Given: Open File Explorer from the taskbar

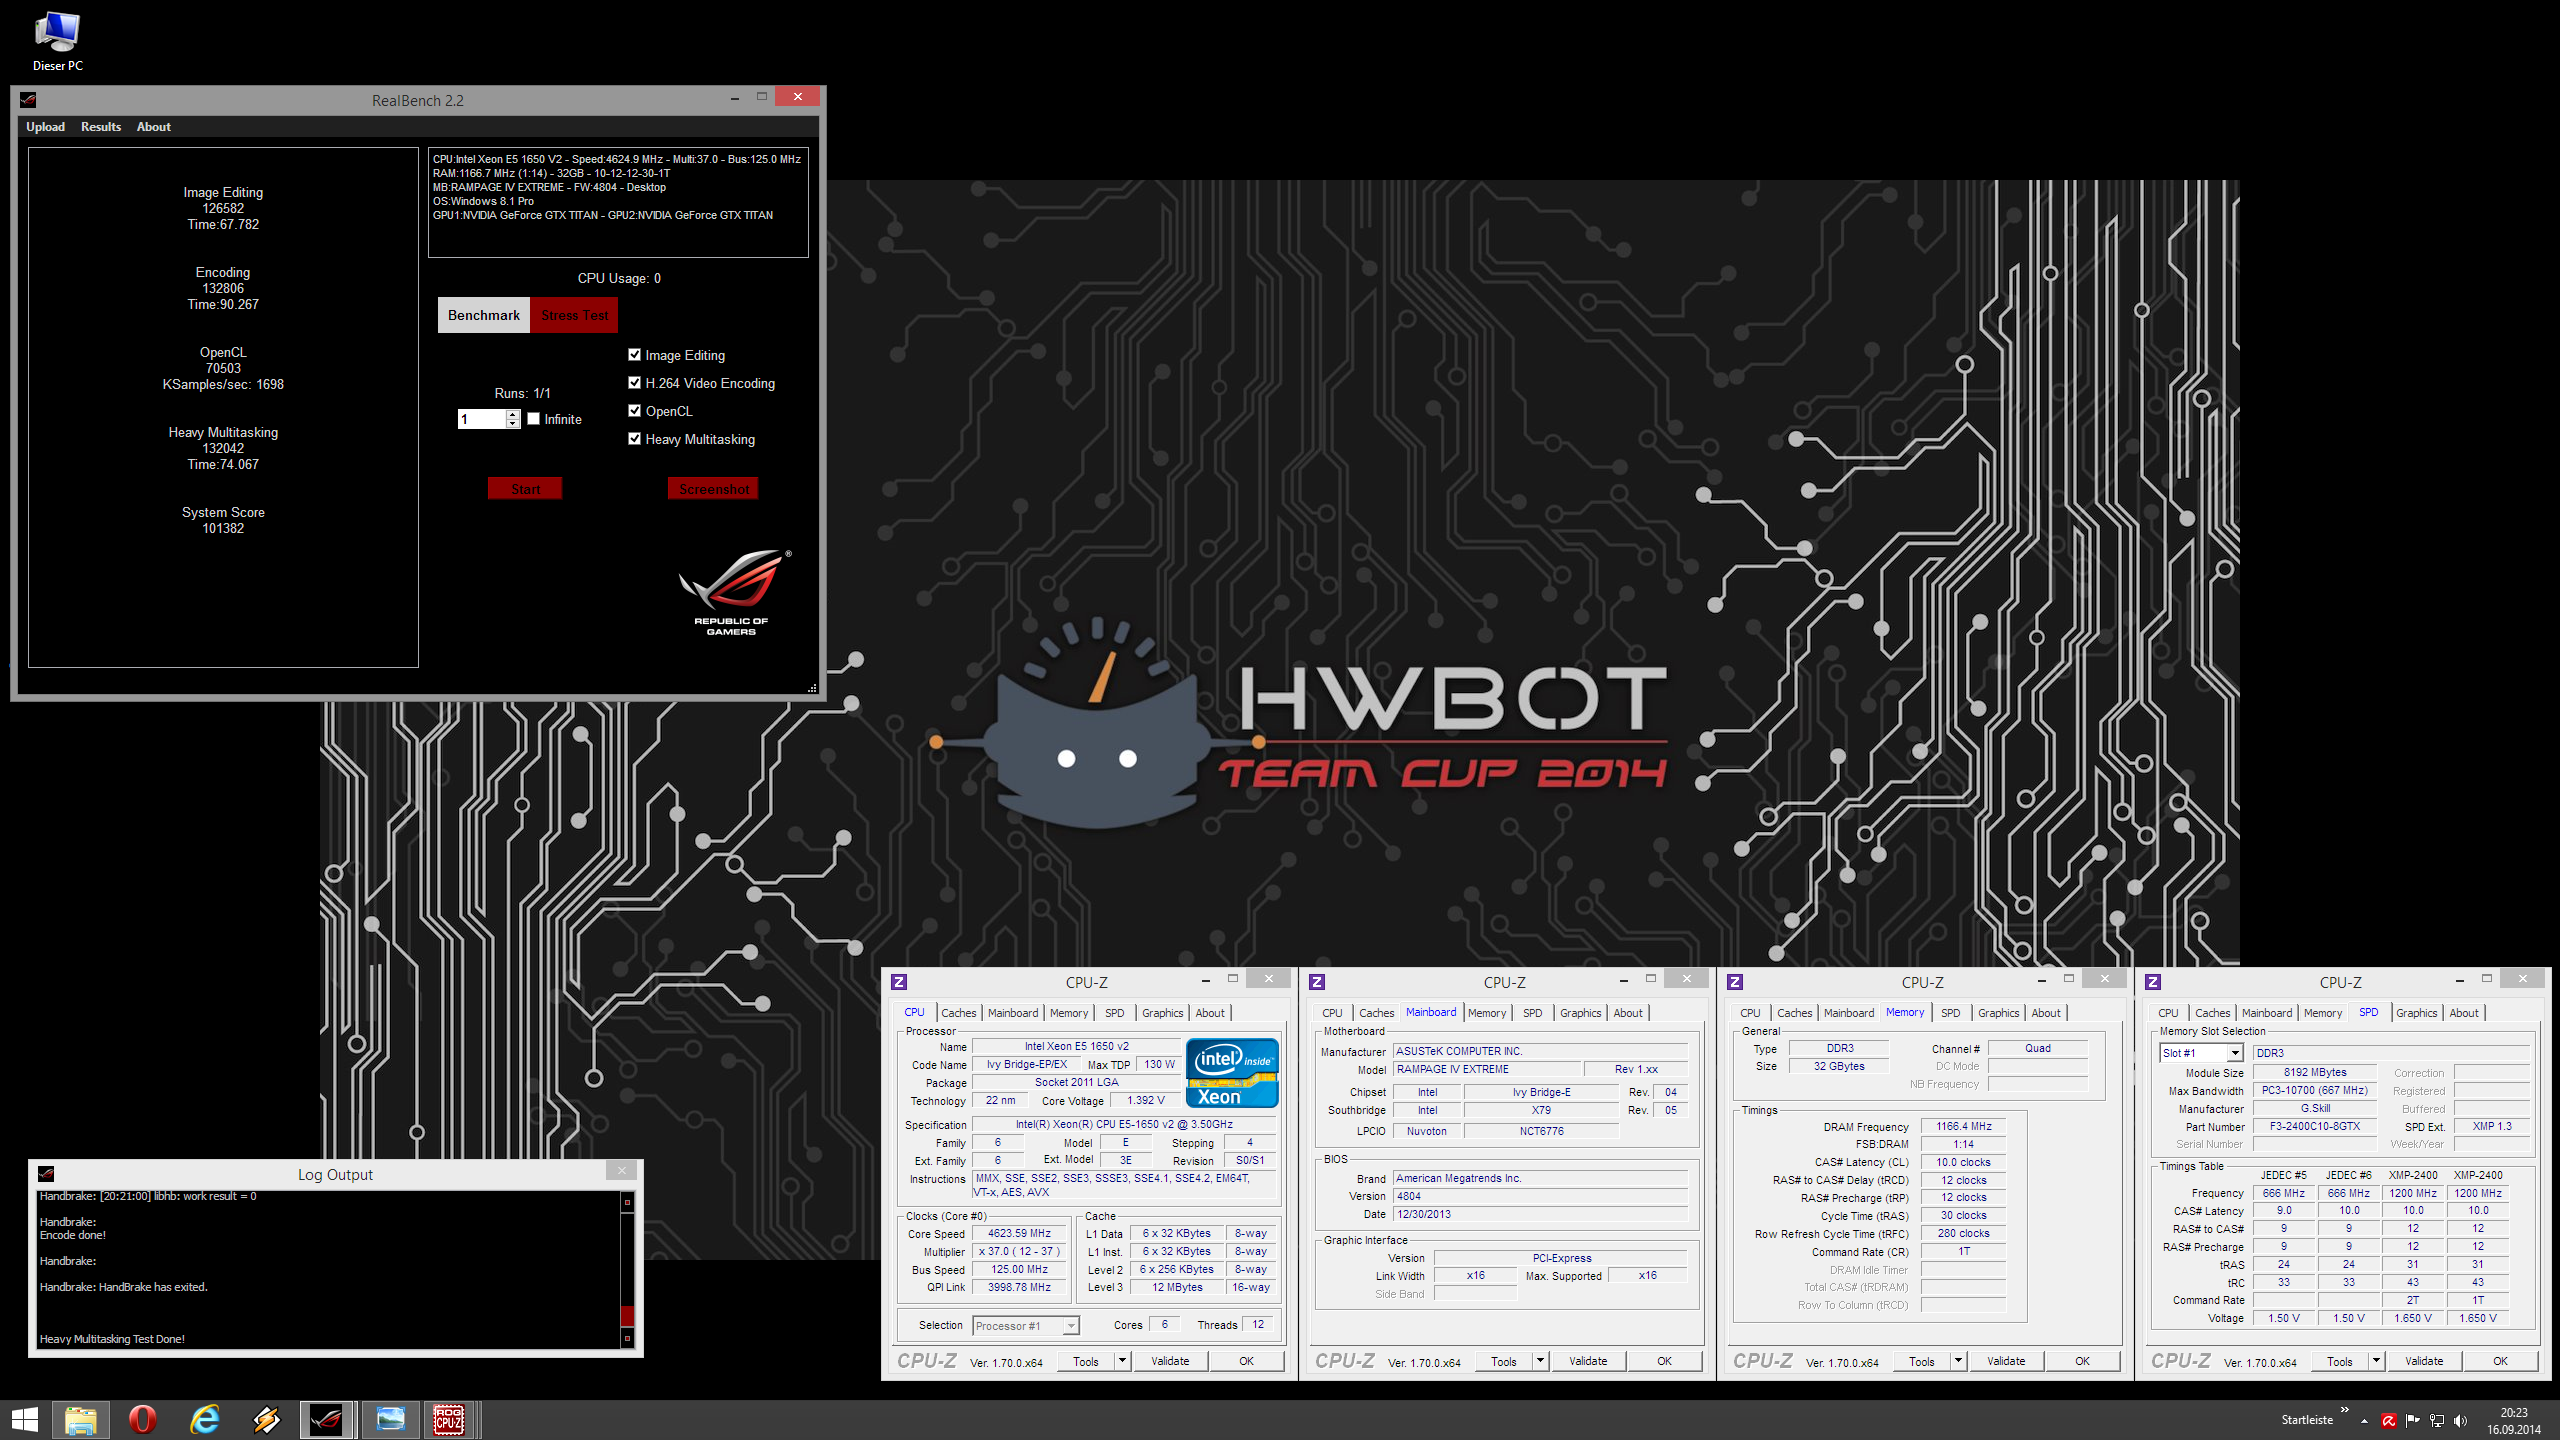Looking at the screenshot, I should pyautogui.click(x=81, y=1419).
